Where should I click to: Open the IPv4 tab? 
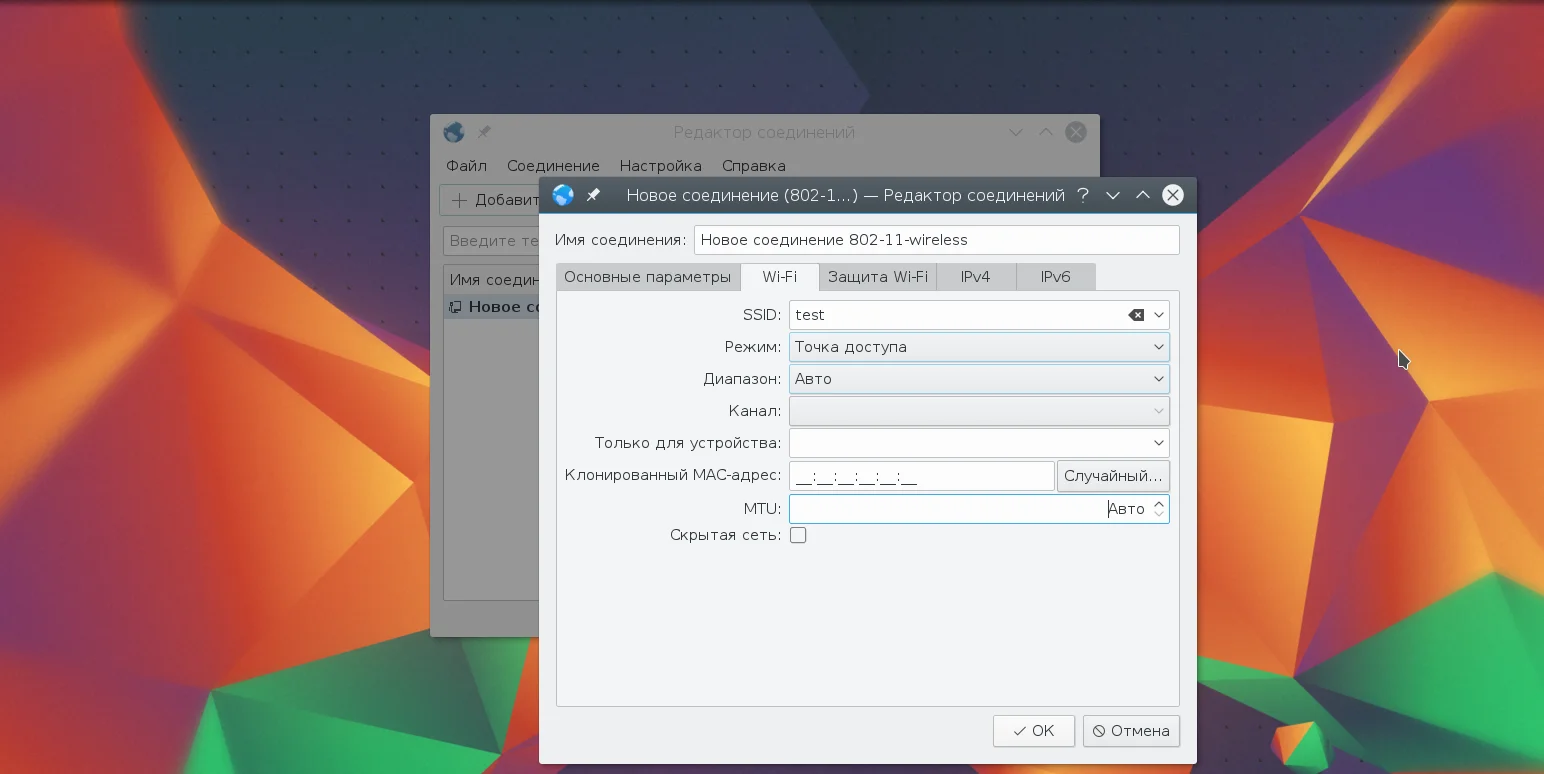pyautogui.click(x=975, y=277)
